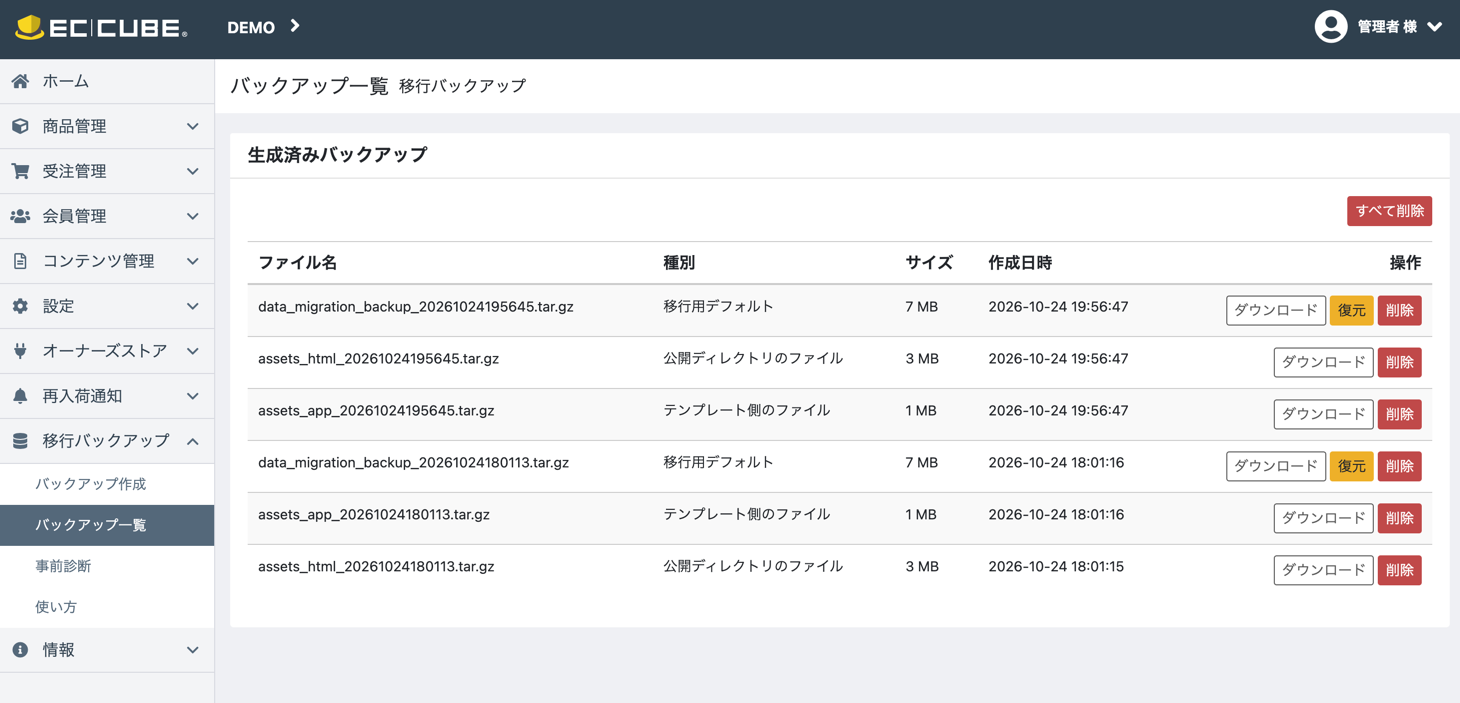Image resolution: width=1460 pixels, height=703 pixels.
Task: Expand the 商品管理 chevron
Action: click(193, 126)
